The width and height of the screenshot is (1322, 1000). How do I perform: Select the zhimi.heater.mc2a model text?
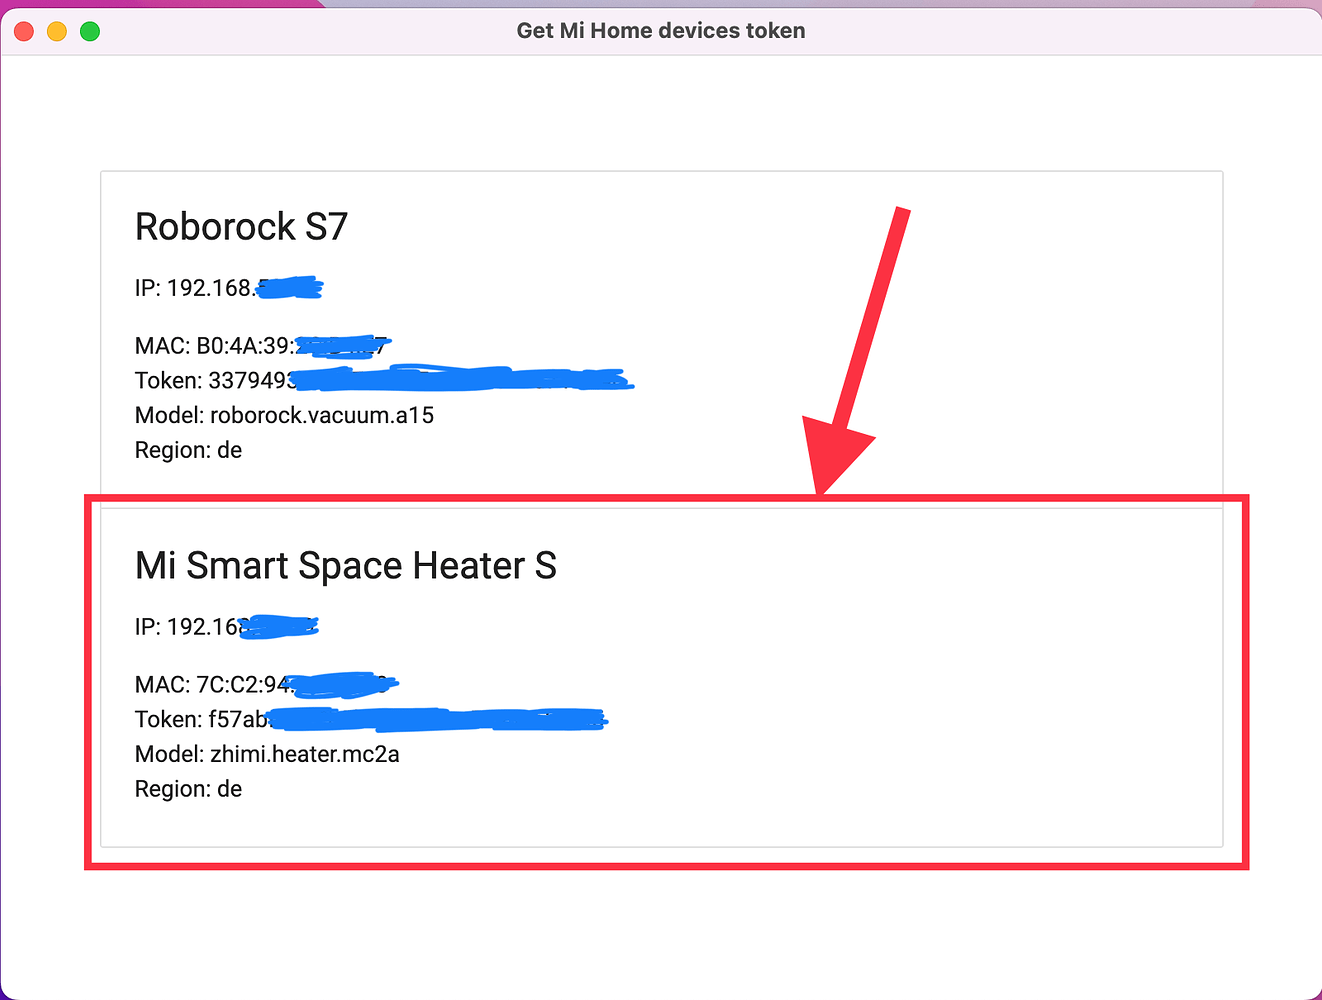coord(267,754)
